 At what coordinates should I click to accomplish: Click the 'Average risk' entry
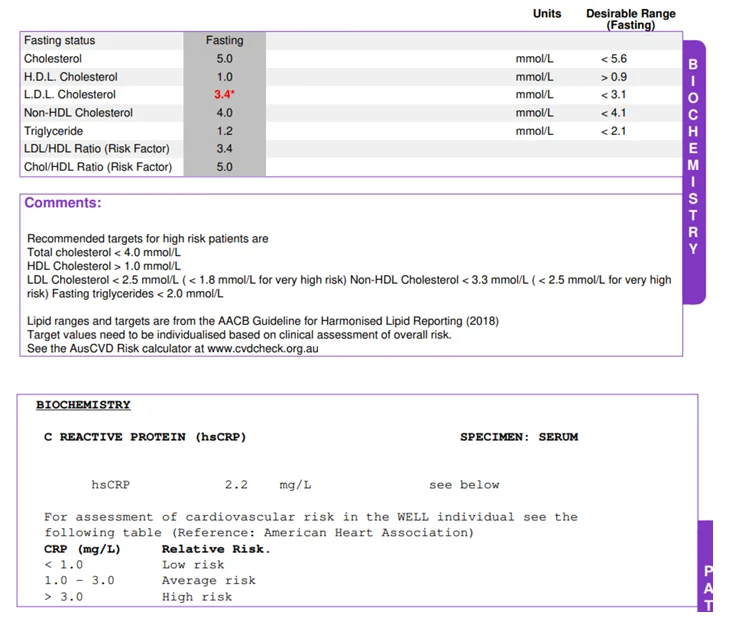(208, 581)
